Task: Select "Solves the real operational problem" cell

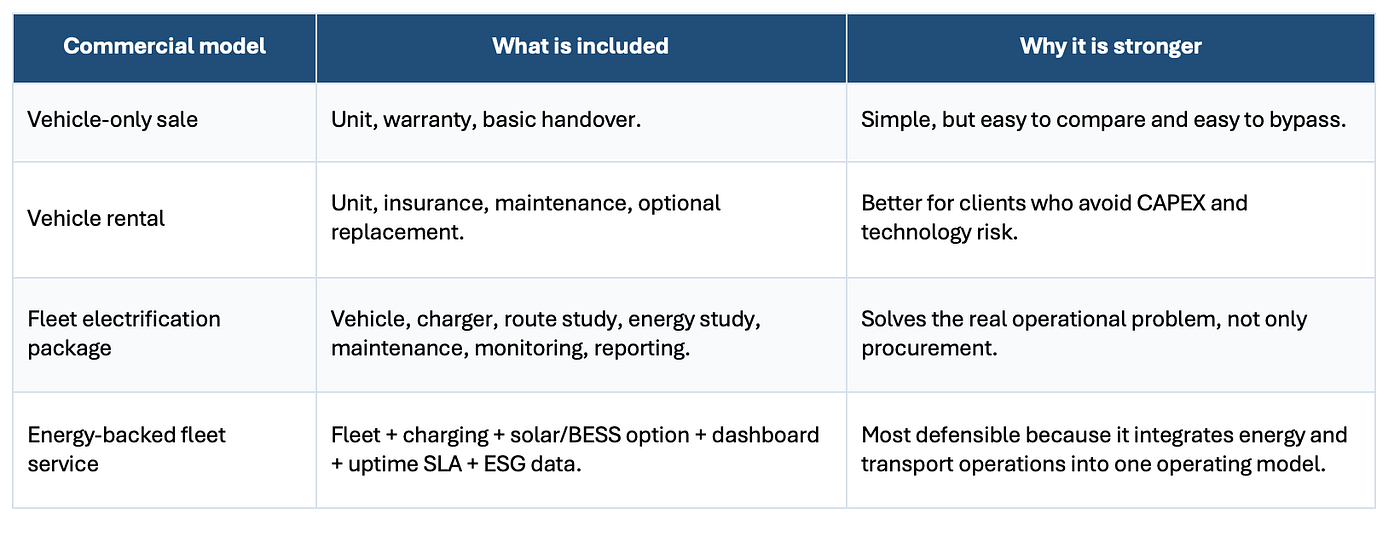Action: 1111,334
